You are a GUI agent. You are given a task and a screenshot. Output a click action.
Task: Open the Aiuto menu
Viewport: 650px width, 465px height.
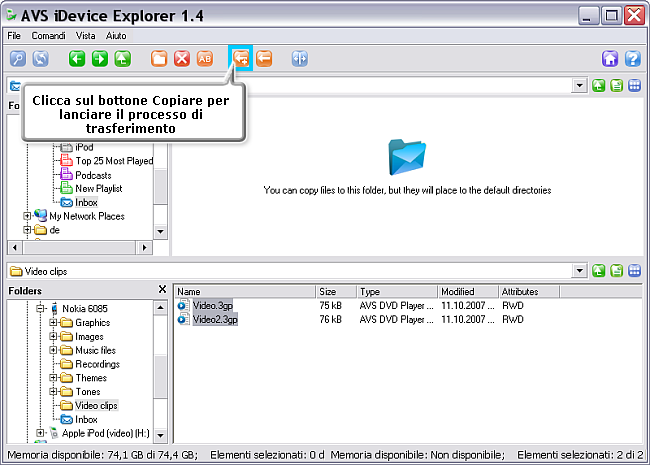point(116,36)
